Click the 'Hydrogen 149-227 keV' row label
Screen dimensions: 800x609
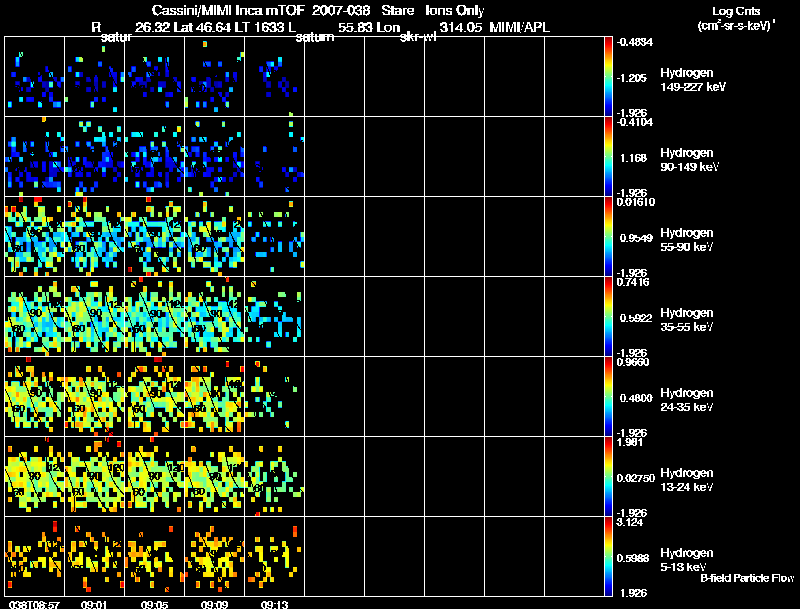point(693,80)
